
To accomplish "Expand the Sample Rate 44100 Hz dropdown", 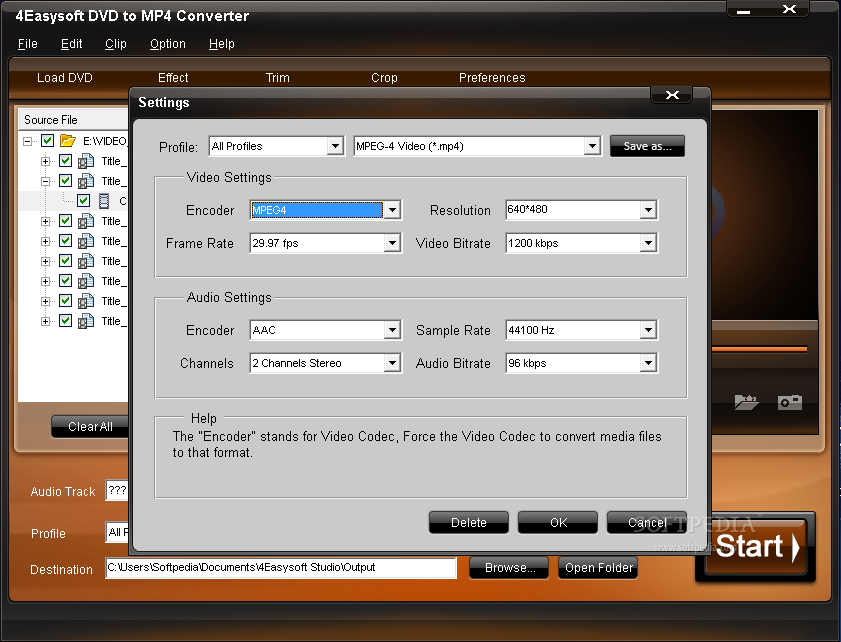I will (648, 330).
